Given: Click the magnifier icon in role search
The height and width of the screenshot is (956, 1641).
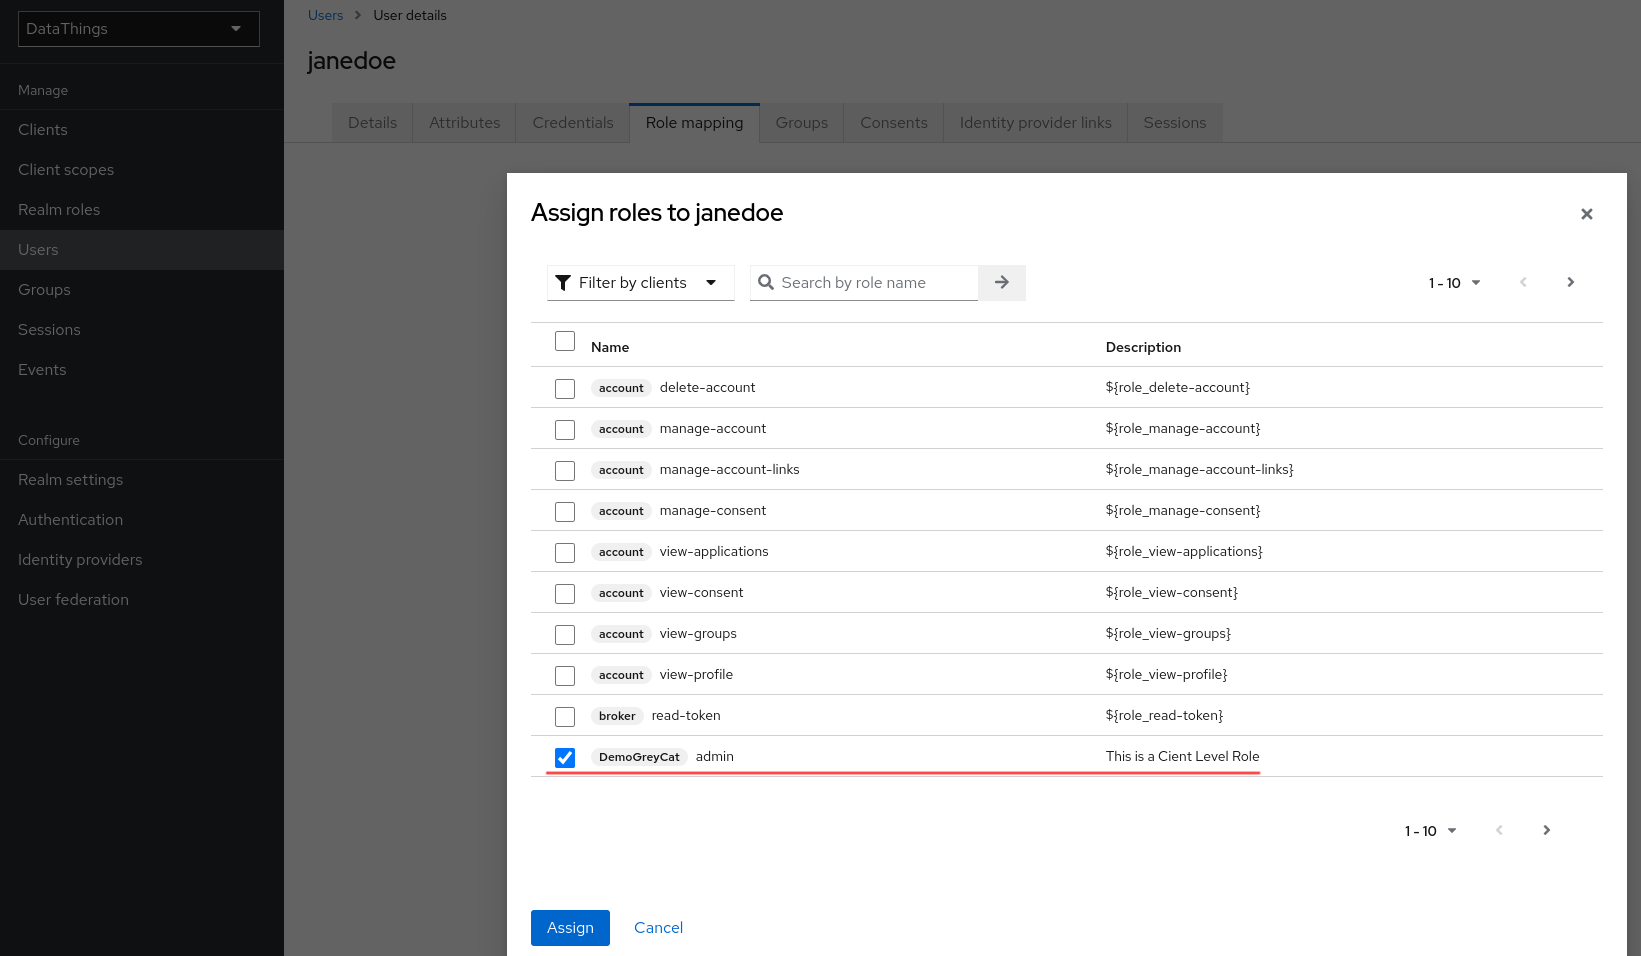Looking at the screenshot, I should (x=766, y=283).
